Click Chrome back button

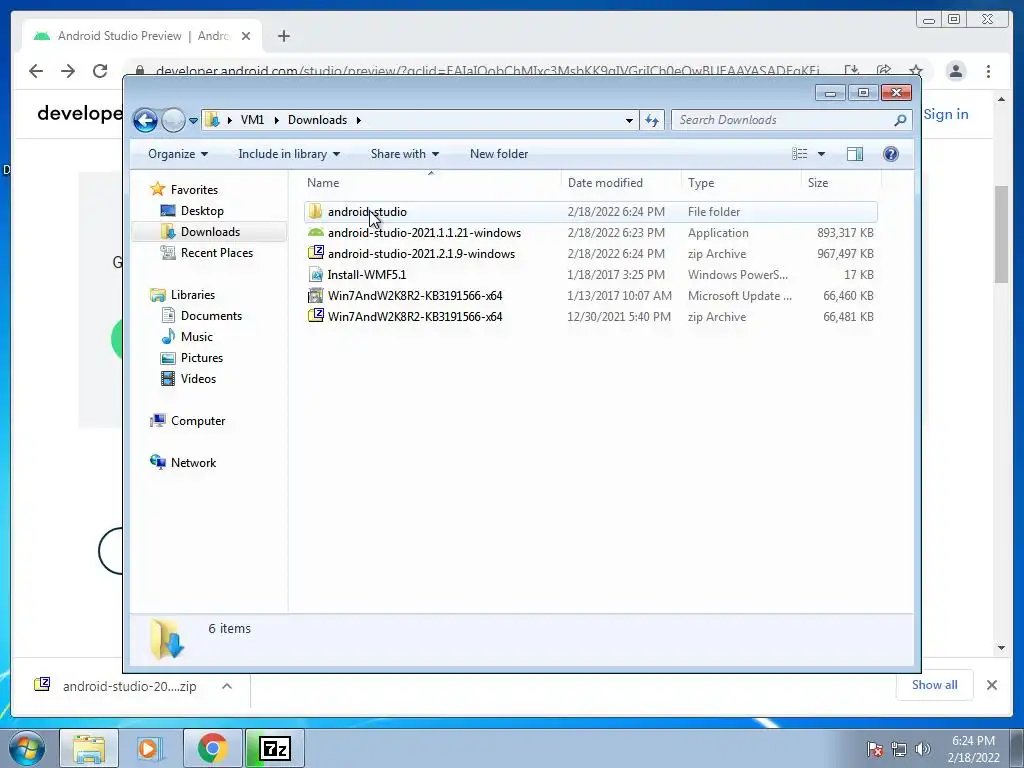pos(36,71)
